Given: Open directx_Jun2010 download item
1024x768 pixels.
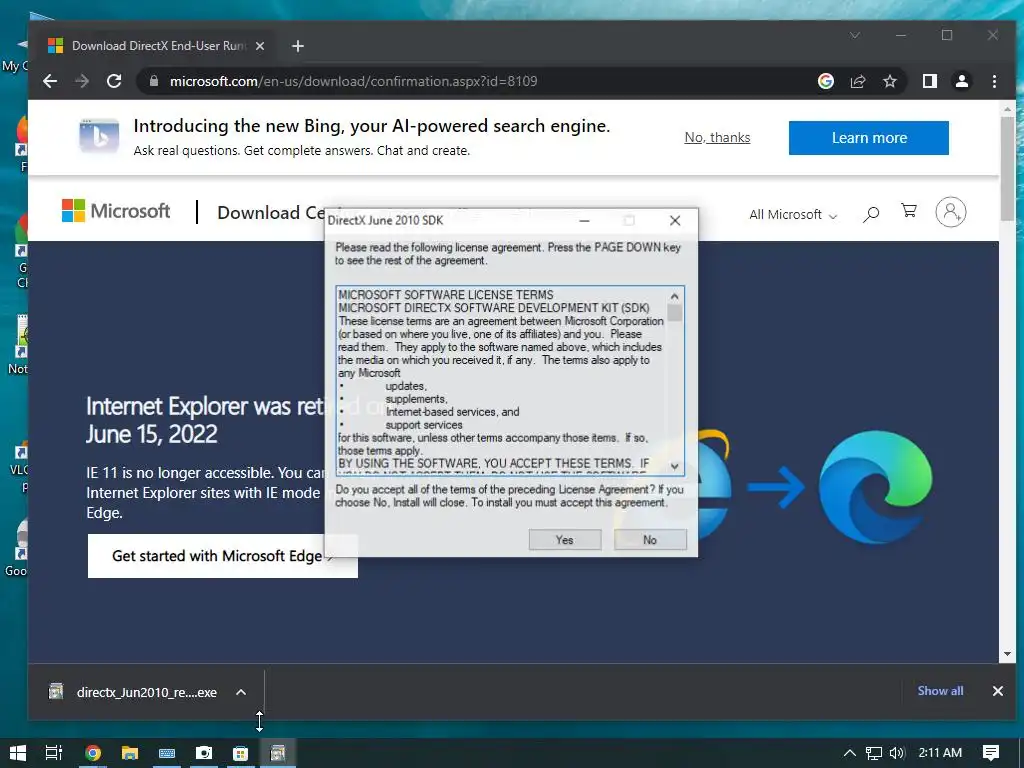Looking at the screenshot, I should tap(133, 692).
